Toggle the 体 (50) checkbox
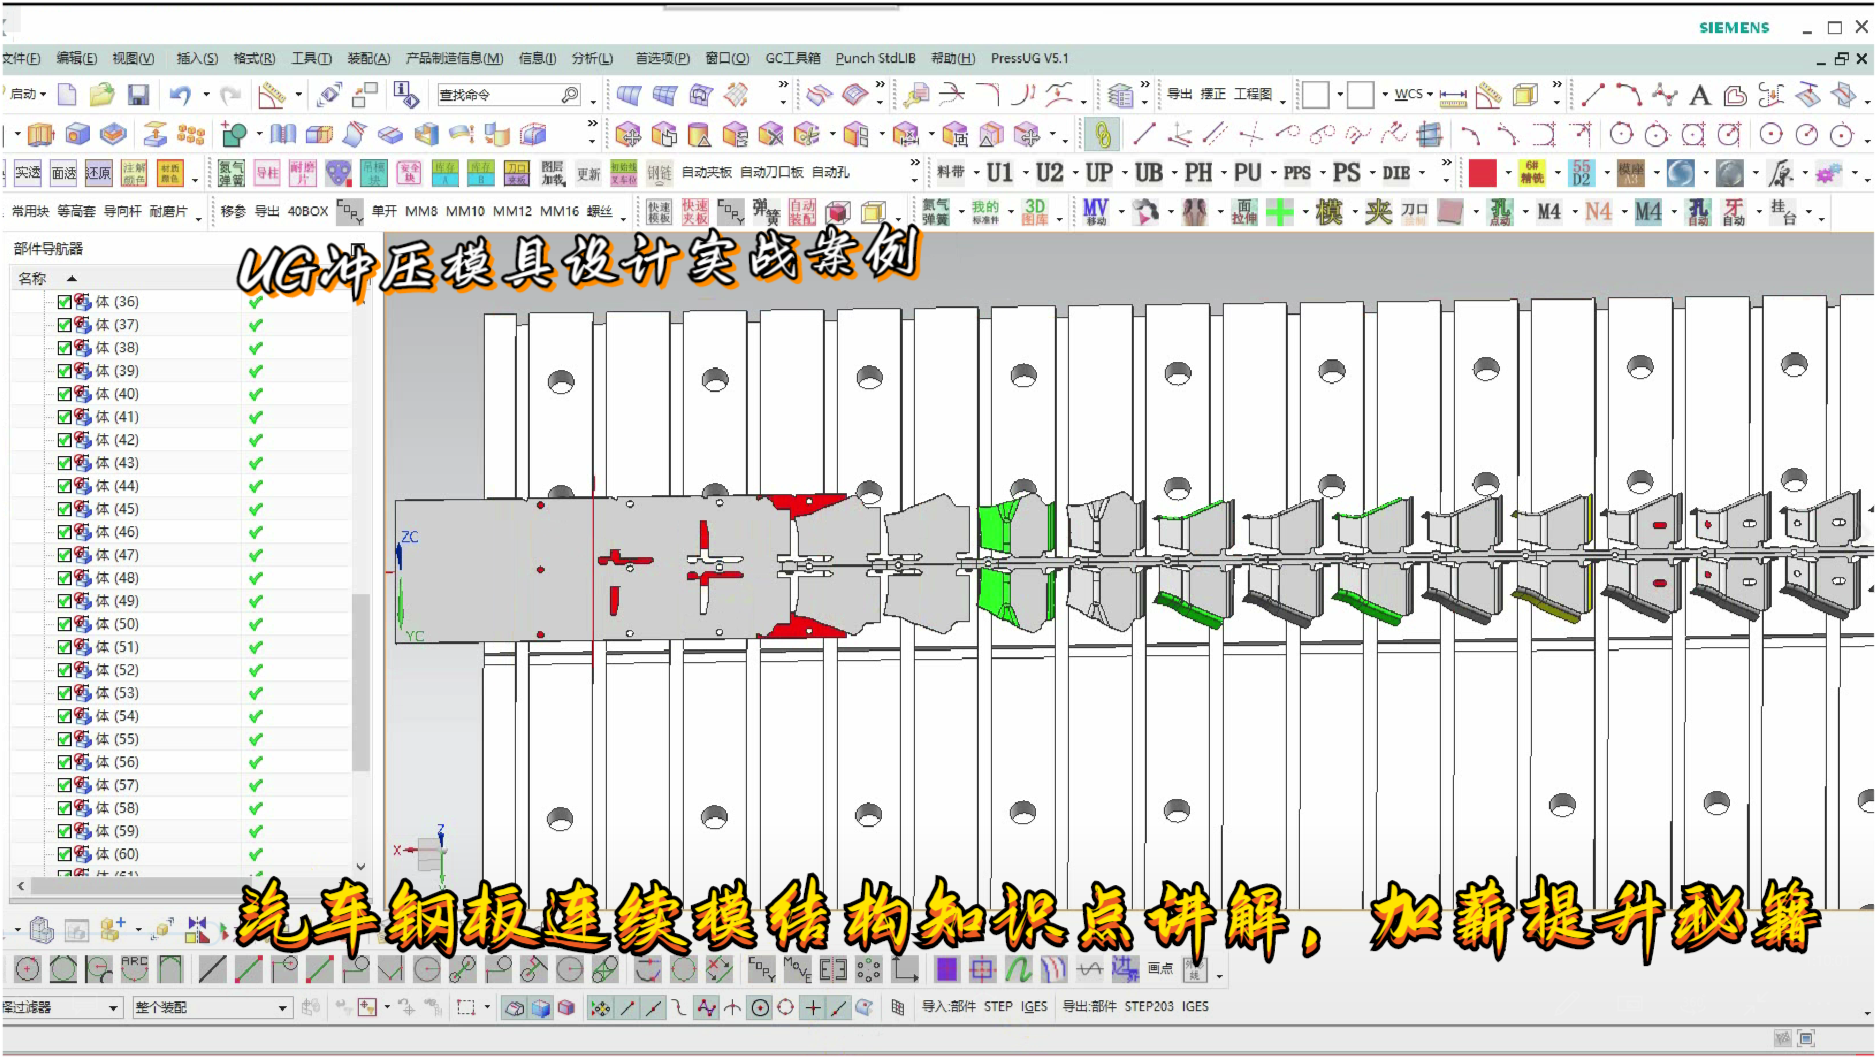This screenshot has height=1057, width=1875. (x=64, y=624)
